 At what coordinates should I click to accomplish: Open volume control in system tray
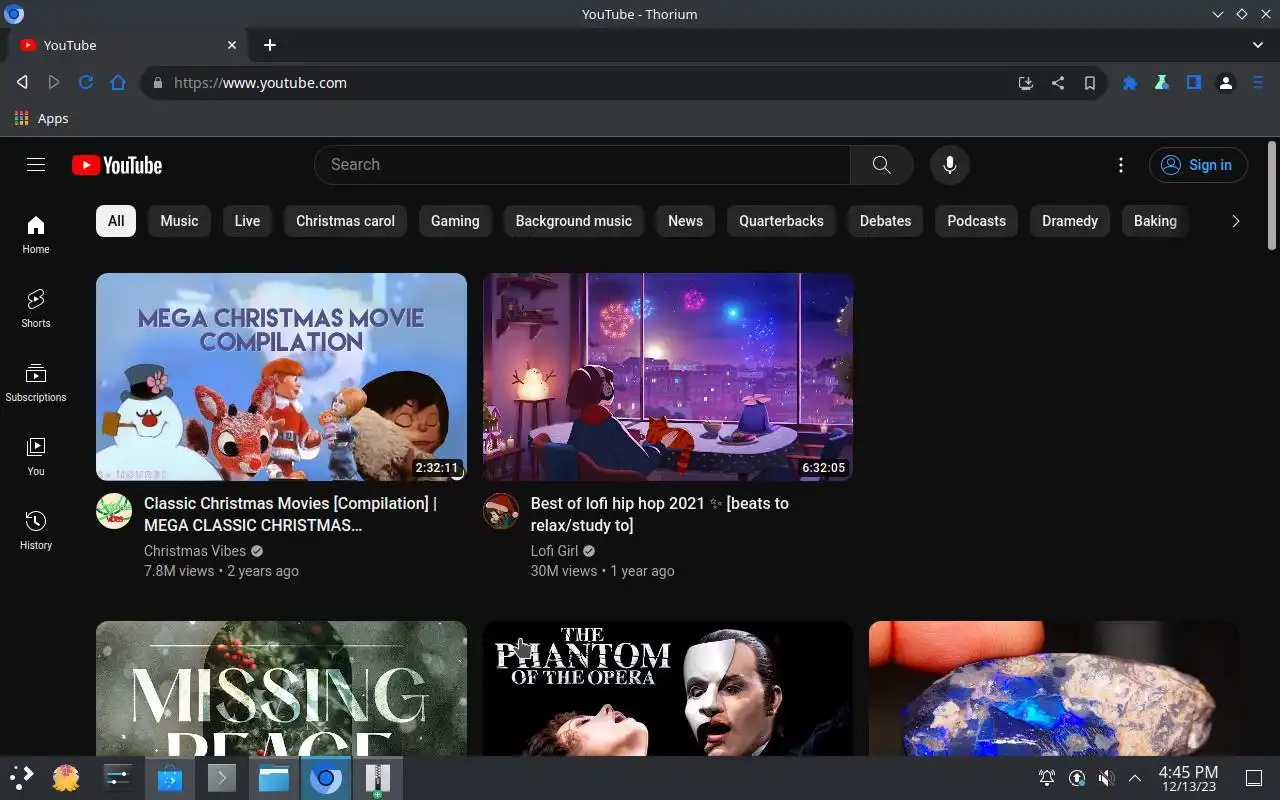pyautogui.click(x=1106, y=778)
